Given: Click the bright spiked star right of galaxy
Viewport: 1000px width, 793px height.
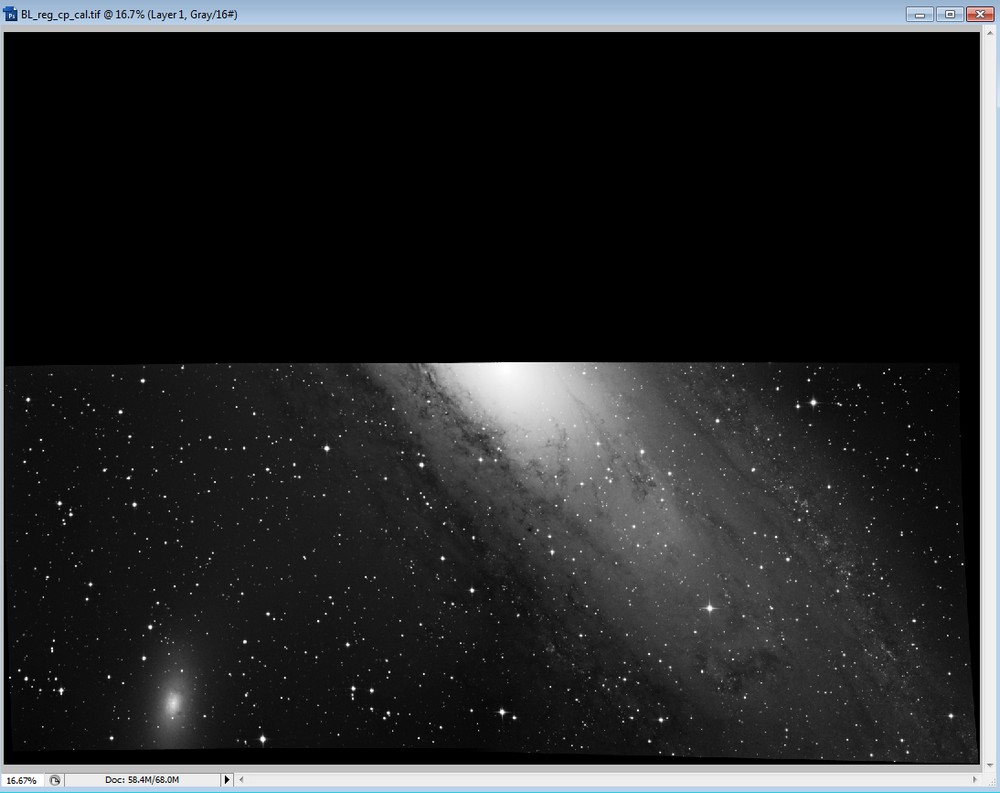Looking at the screenshot, I should coord(710,607).
